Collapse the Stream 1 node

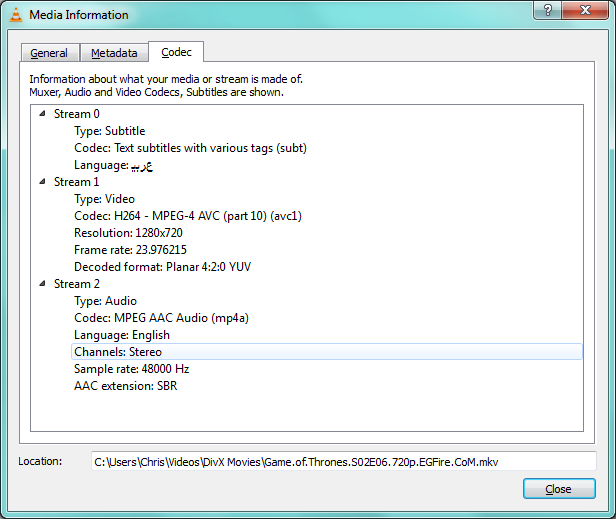[42, 182]
